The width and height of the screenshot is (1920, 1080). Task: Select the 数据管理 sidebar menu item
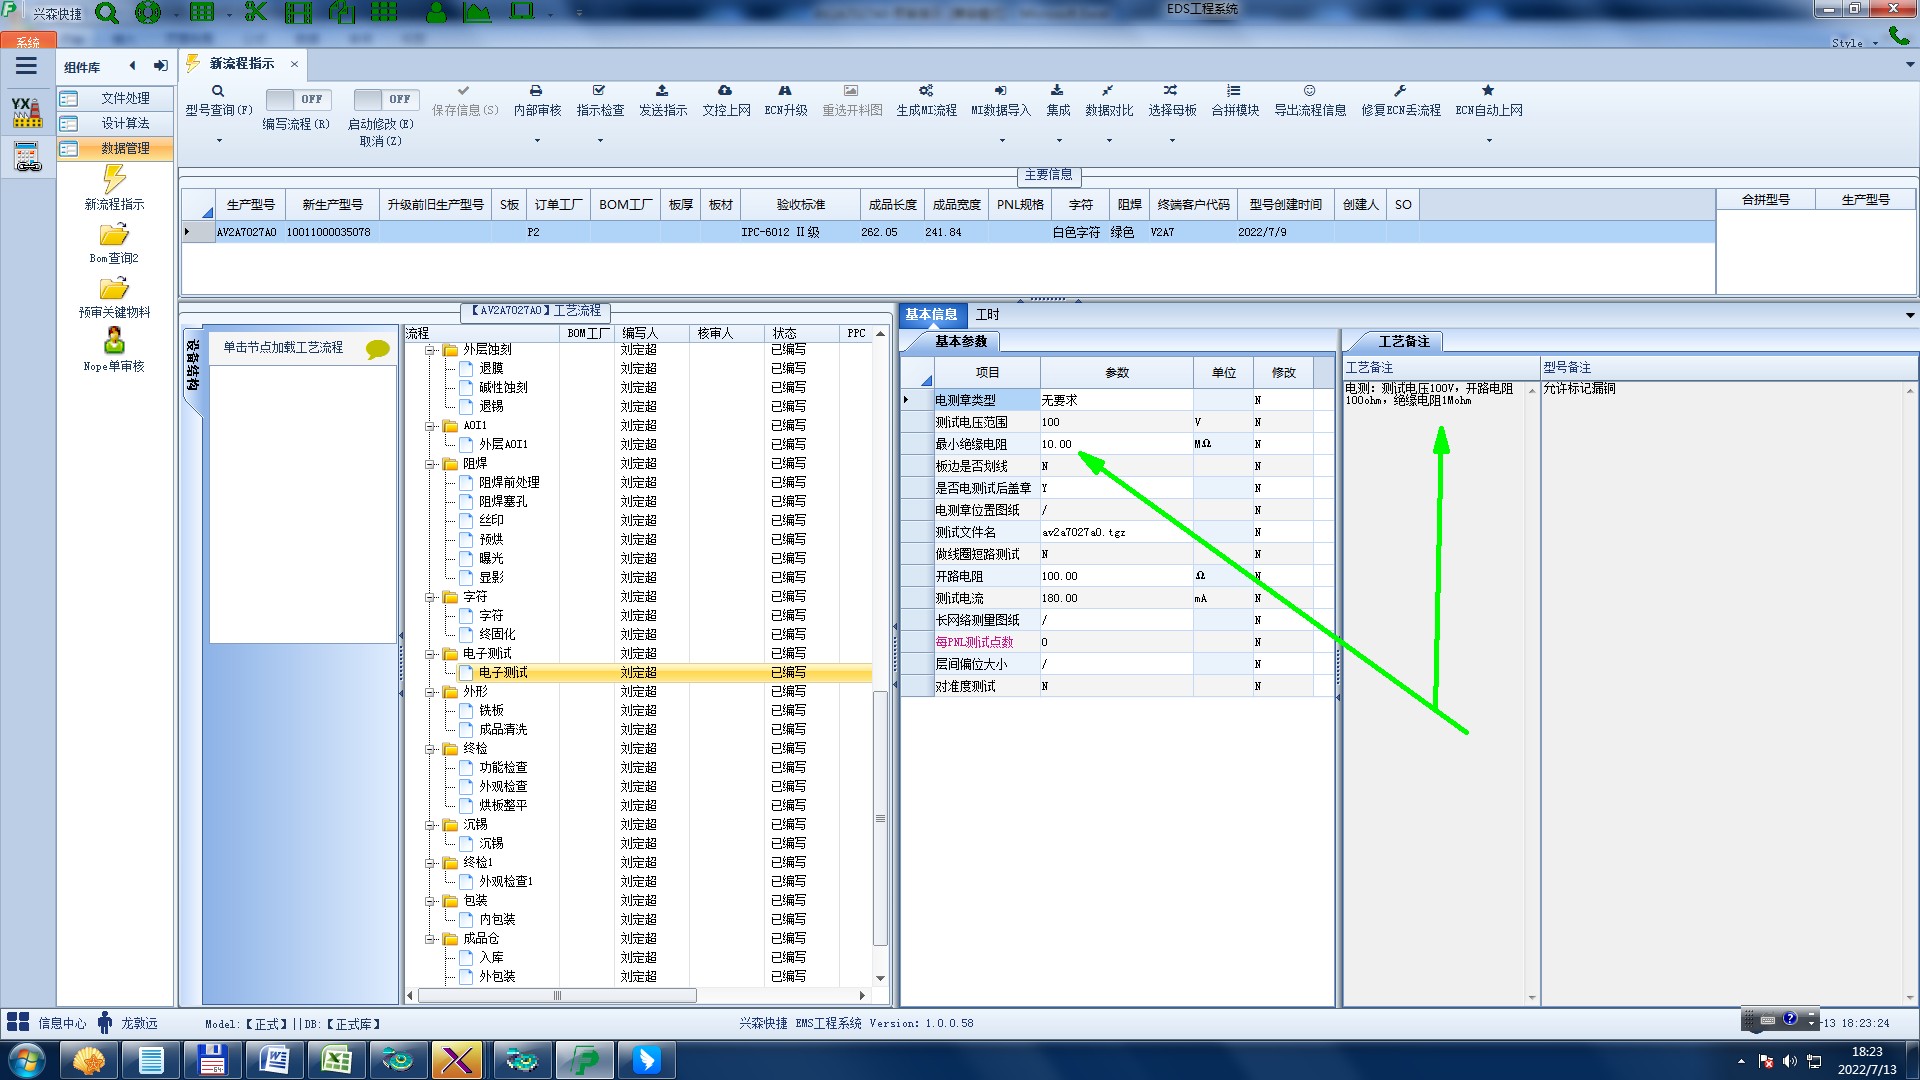click(x=124, y=148)
